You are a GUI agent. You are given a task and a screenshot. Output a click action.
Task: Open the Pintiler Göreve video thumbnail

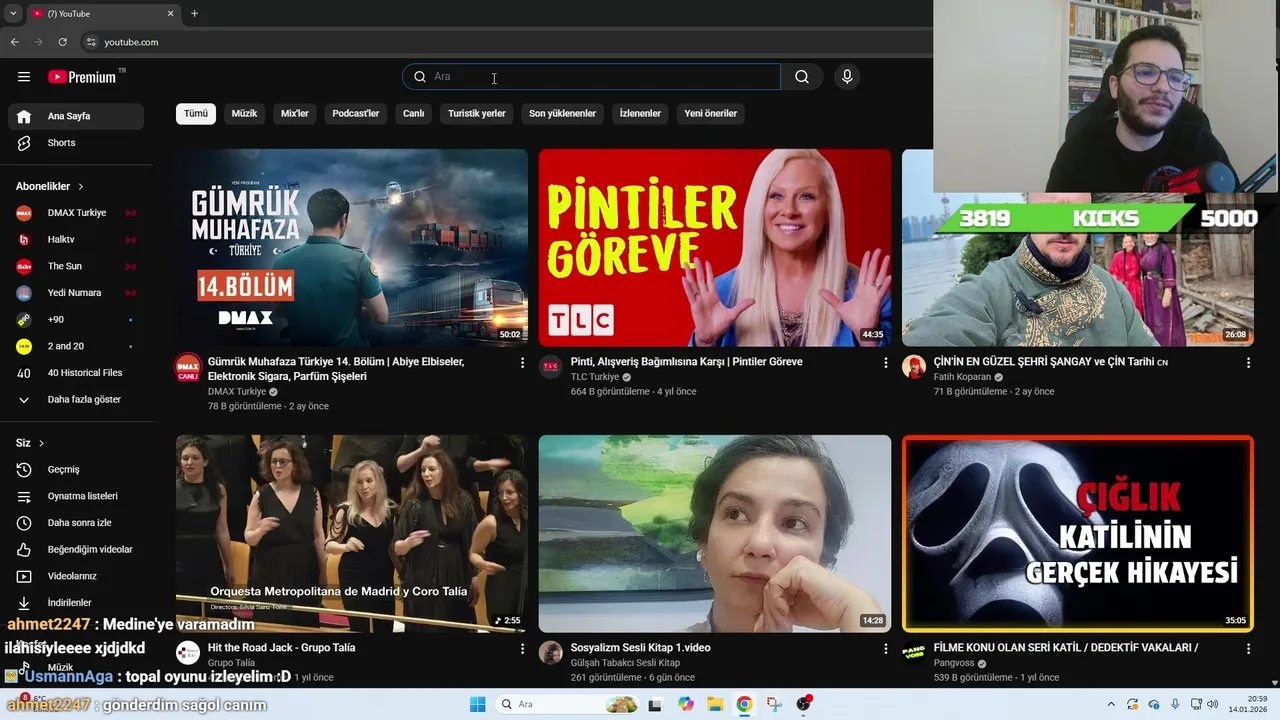[x=715, y=248]
